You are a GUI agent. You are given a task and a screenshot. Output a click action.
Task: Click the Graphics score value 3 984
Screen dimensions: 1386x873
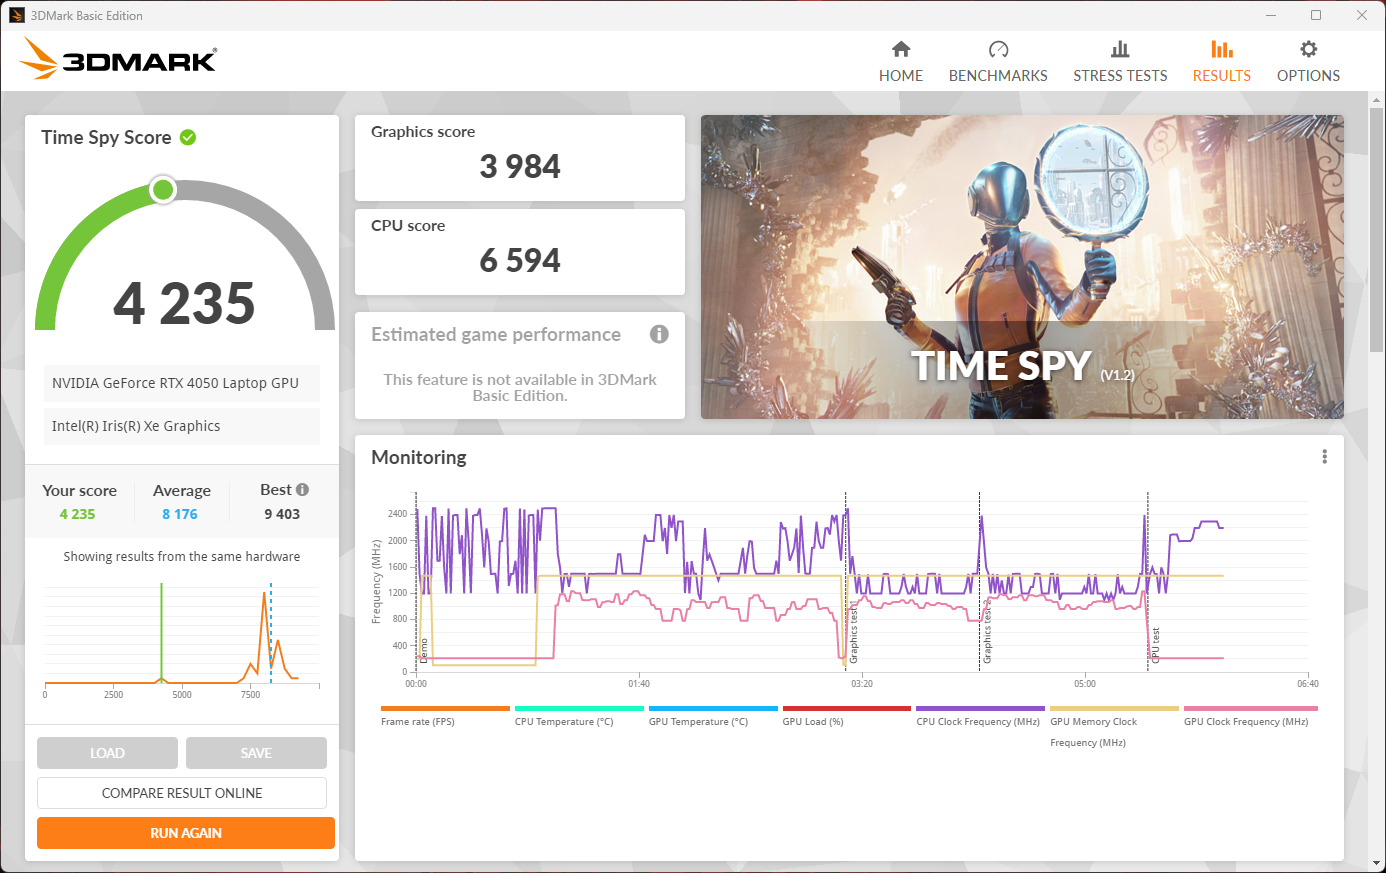[x=520, y=166]
